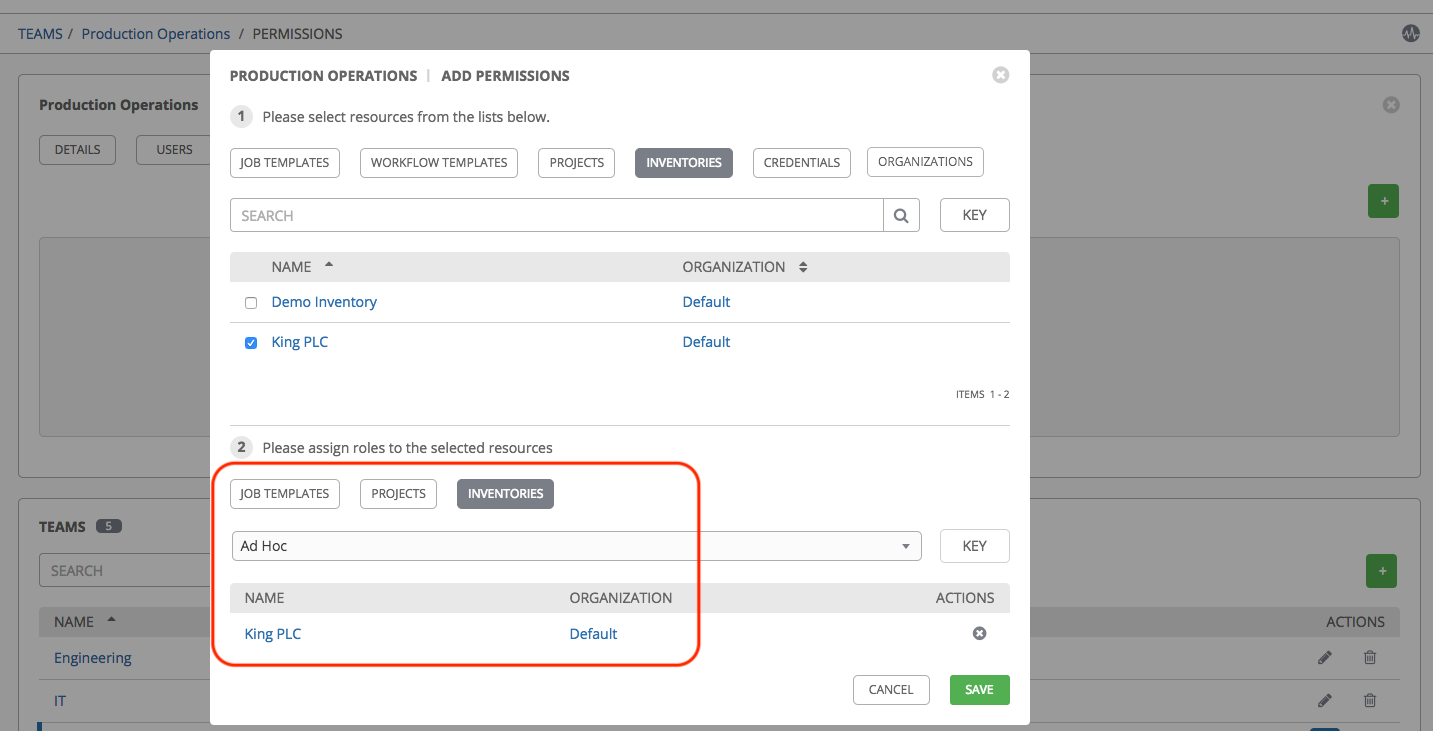Screen dimensions: 1433x731
Task: Open the Ad Hoc role dropdown
Action: [x=575, y=546]
